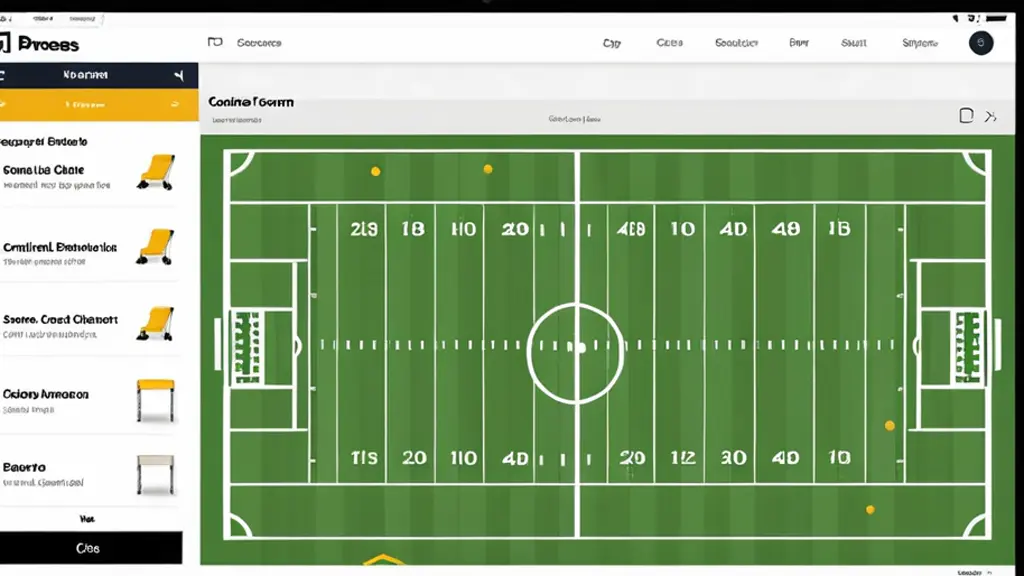Open the round dark profile avatar
Screen dimensions: 1024x576
pos(980,42)
